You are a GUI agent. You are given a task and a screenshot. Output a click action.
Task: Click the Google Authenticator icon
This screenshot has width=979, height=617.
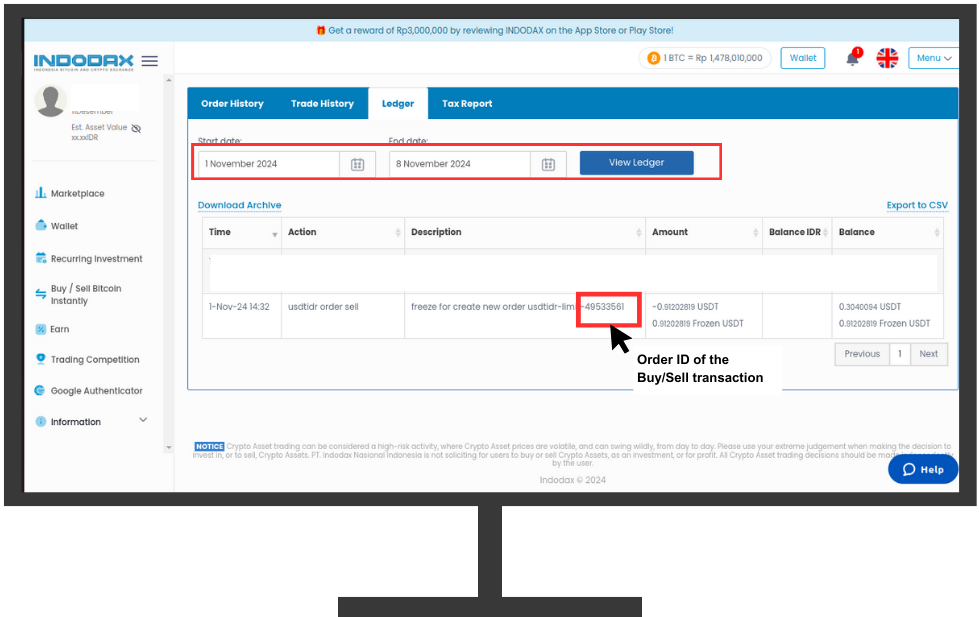pos(39,390)
